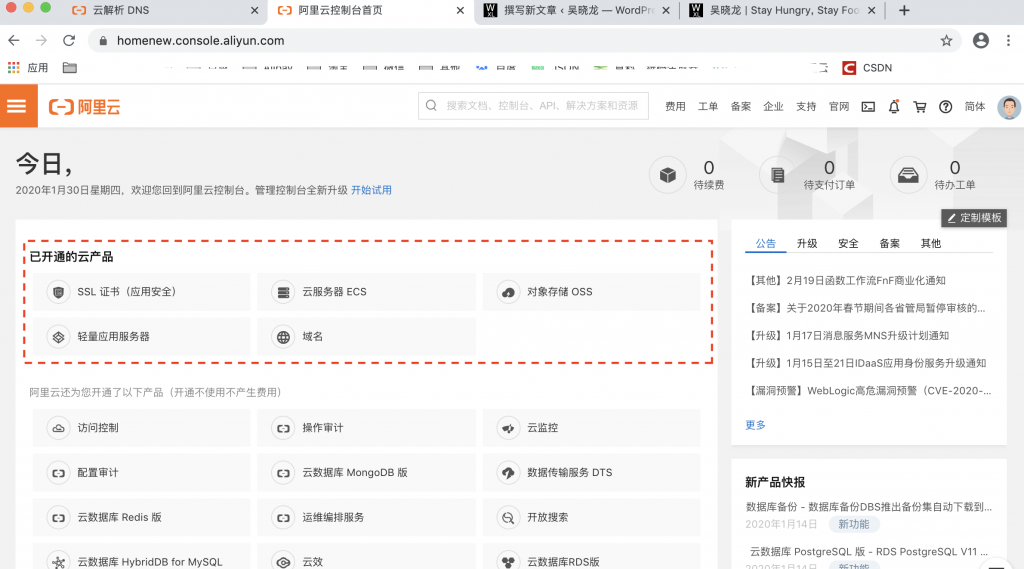This screenshot has height=569, width=1024.
Task: Select the 升级 tab
Action: point(807,244)
